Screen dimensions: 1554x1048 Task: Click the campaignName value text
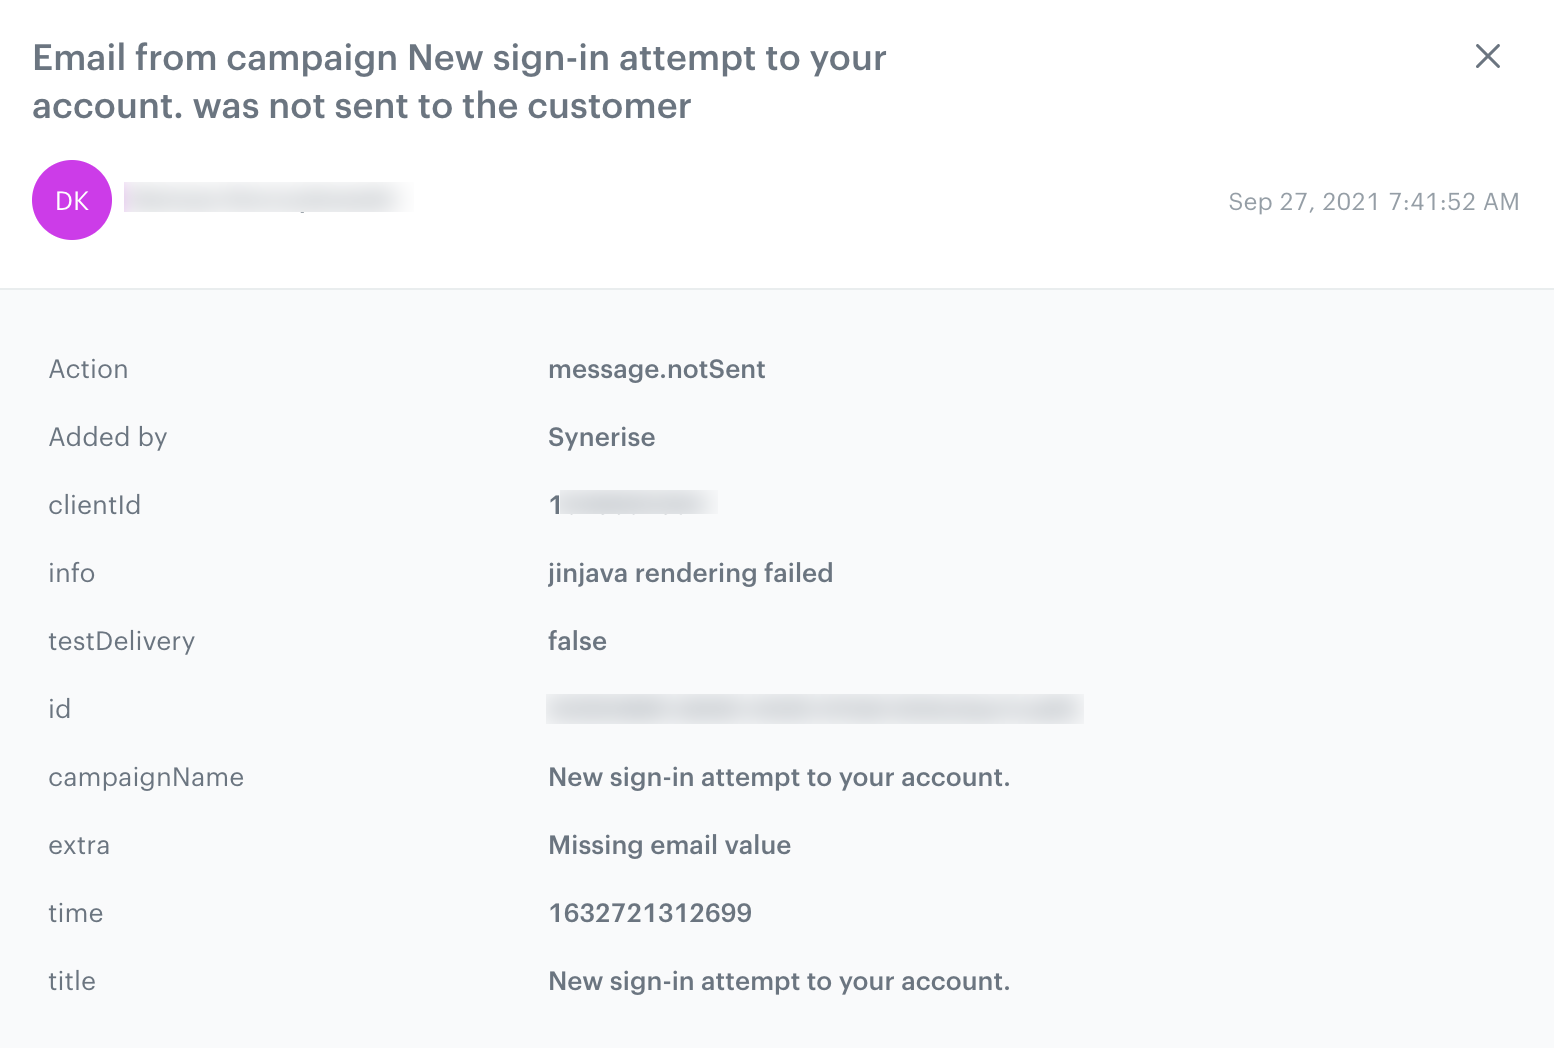pyautogui.click(x=778, y=778)
